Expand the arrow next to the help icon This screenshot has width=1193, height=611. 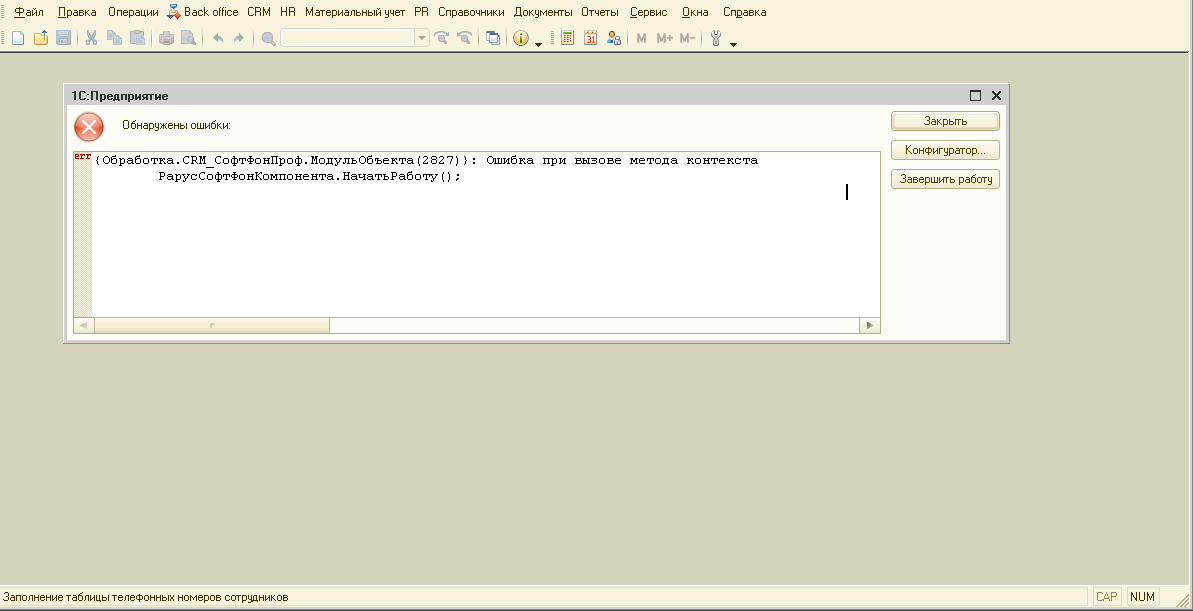coord(539,45)
